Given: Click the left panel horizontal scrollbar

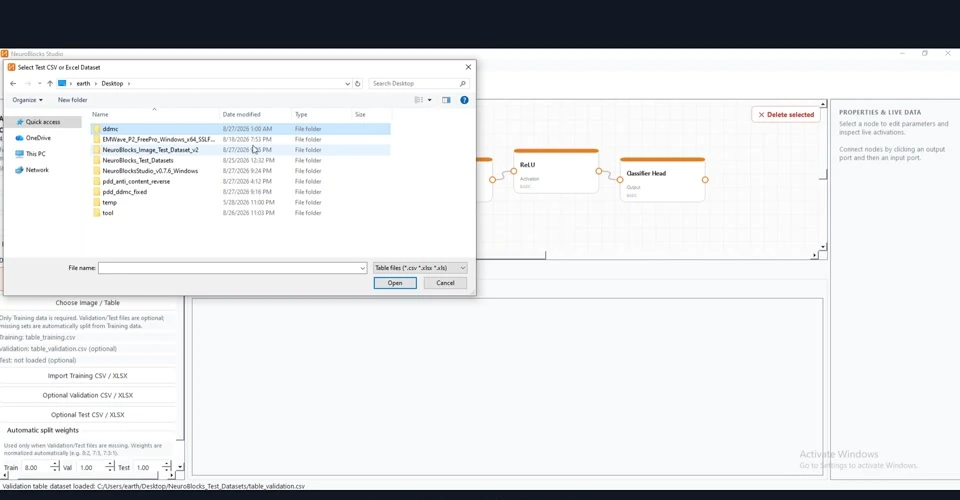Looking at the screenshot, I should (88, 475).
